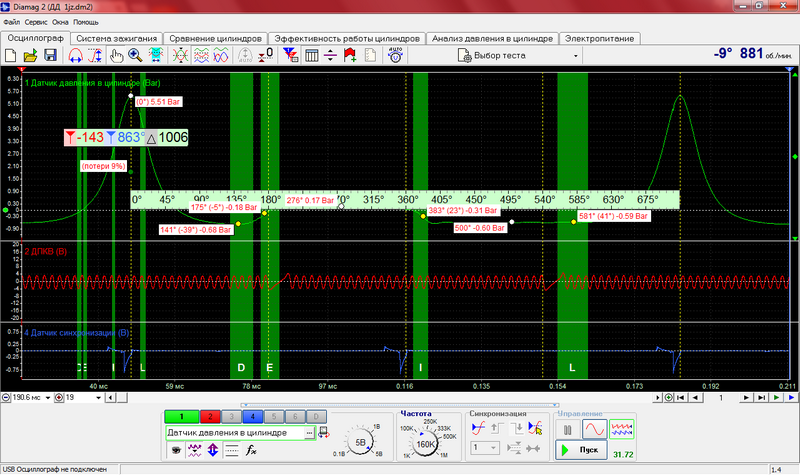800x475 pixels.
Task: Toggle the grid columns icon
Action: 311,55
